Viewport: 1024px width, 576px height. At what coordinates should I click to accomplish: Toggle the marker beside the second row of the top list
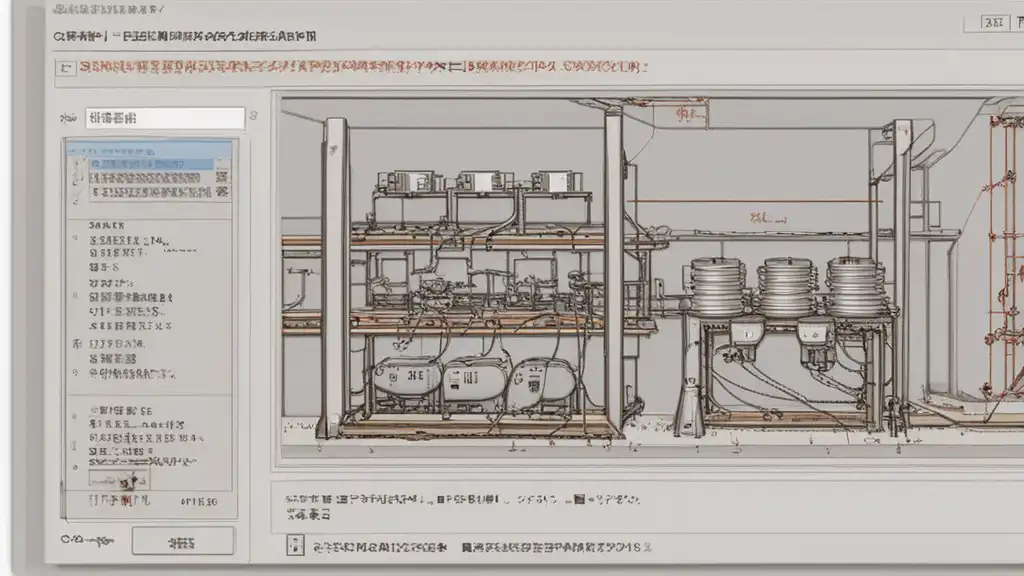click(75, 177)
